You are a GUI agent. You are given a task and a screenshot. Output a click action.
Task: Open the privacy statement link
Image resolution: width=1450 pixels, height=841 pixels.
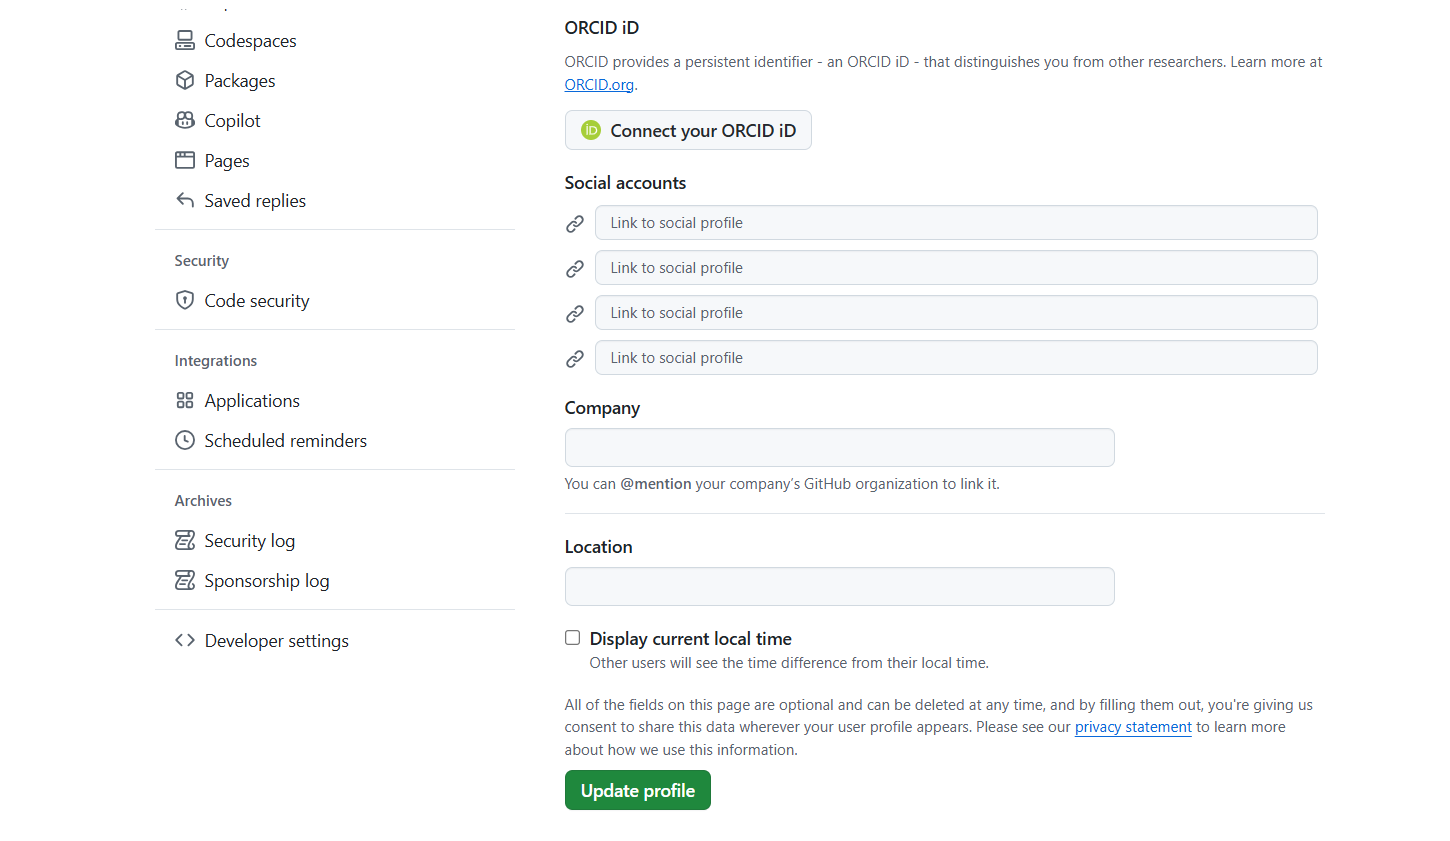[1133, 727]
